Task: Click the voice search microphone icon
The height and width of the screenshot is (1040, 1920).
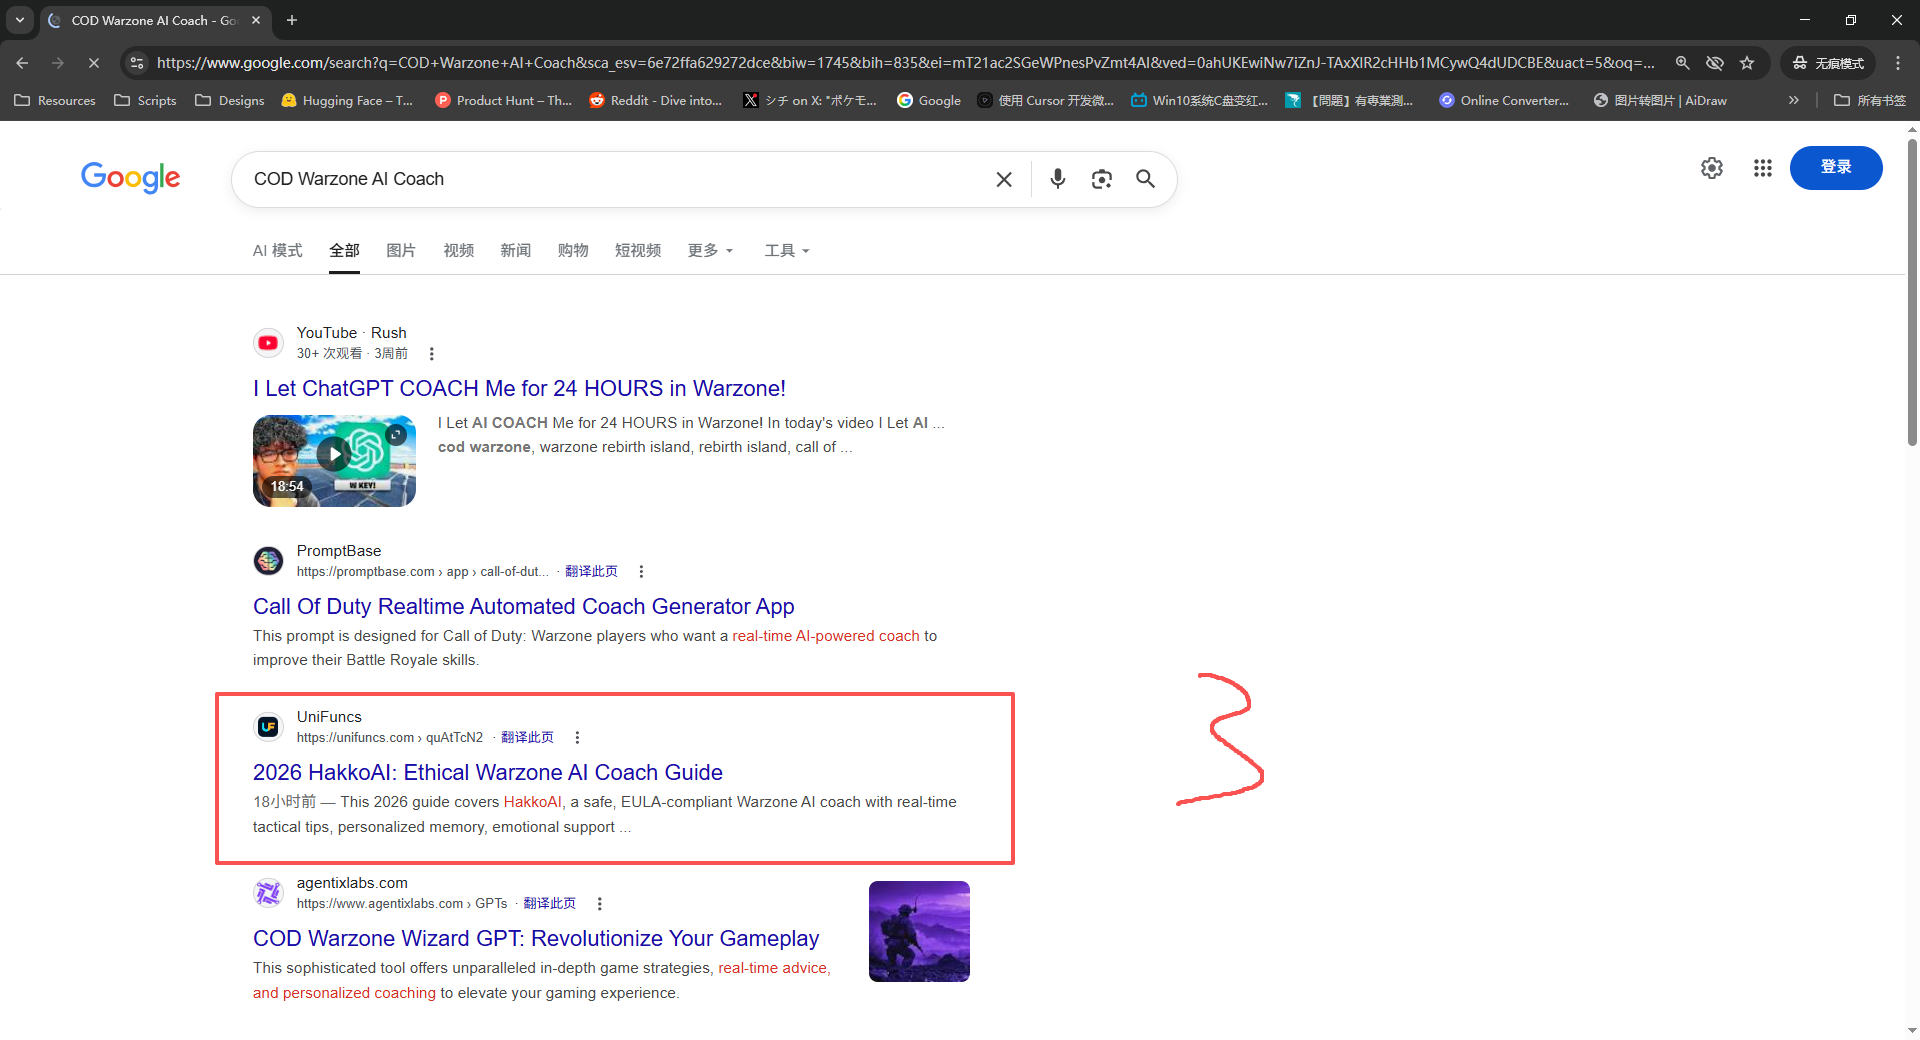Action: point(1057,179)
